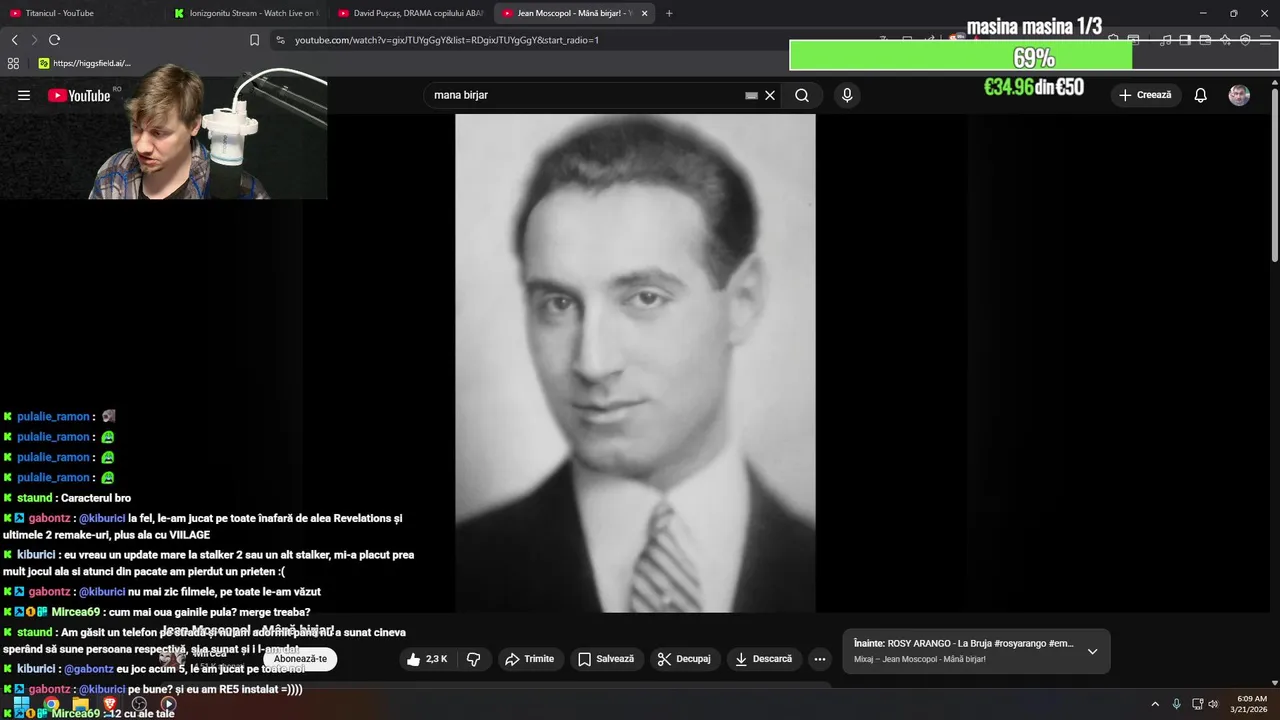1280x720 pixels.
Task: Click the Jean Moscopol portrait video frame
Action: tap(635, 363)
